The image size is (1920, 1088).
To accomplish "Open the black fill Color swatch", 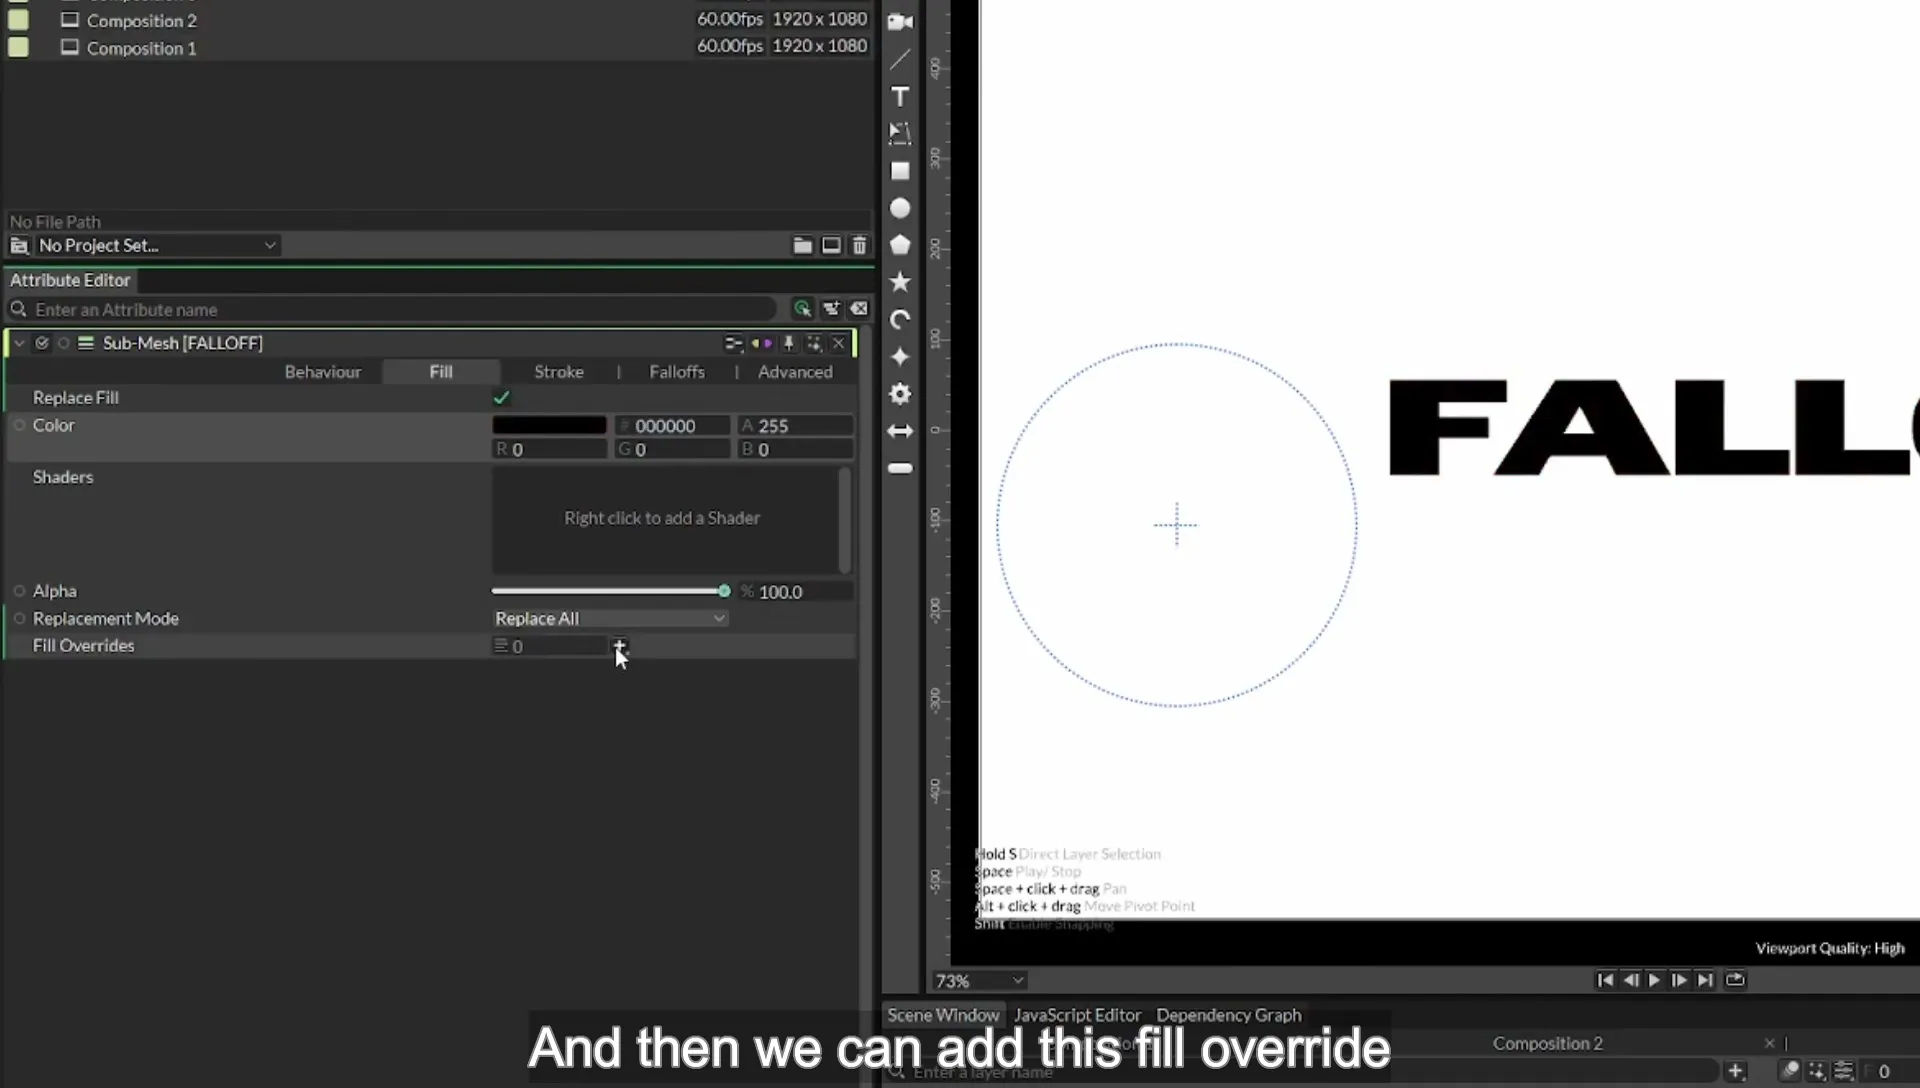I will pyautogui.click(x=549, y=425).
